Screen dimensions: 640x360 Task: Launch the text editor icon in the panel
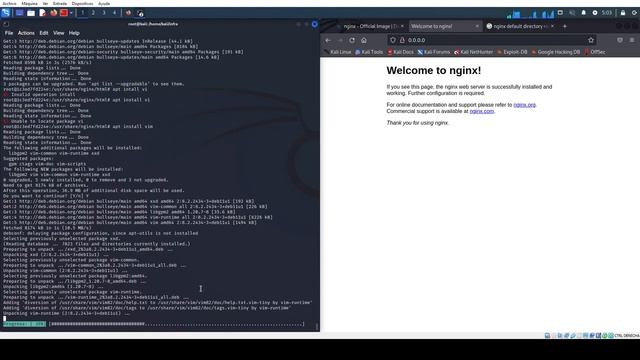(42, 13)
